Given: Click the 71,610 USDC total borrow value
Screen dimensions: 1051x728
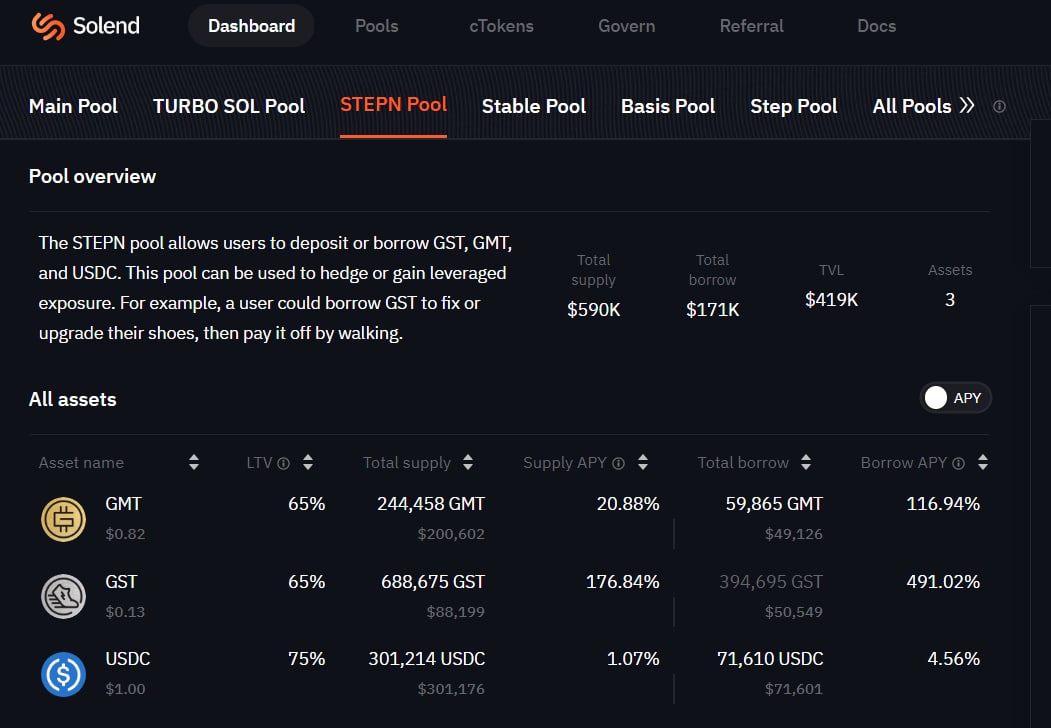Looking at the screenshot, I should point(770,659).
